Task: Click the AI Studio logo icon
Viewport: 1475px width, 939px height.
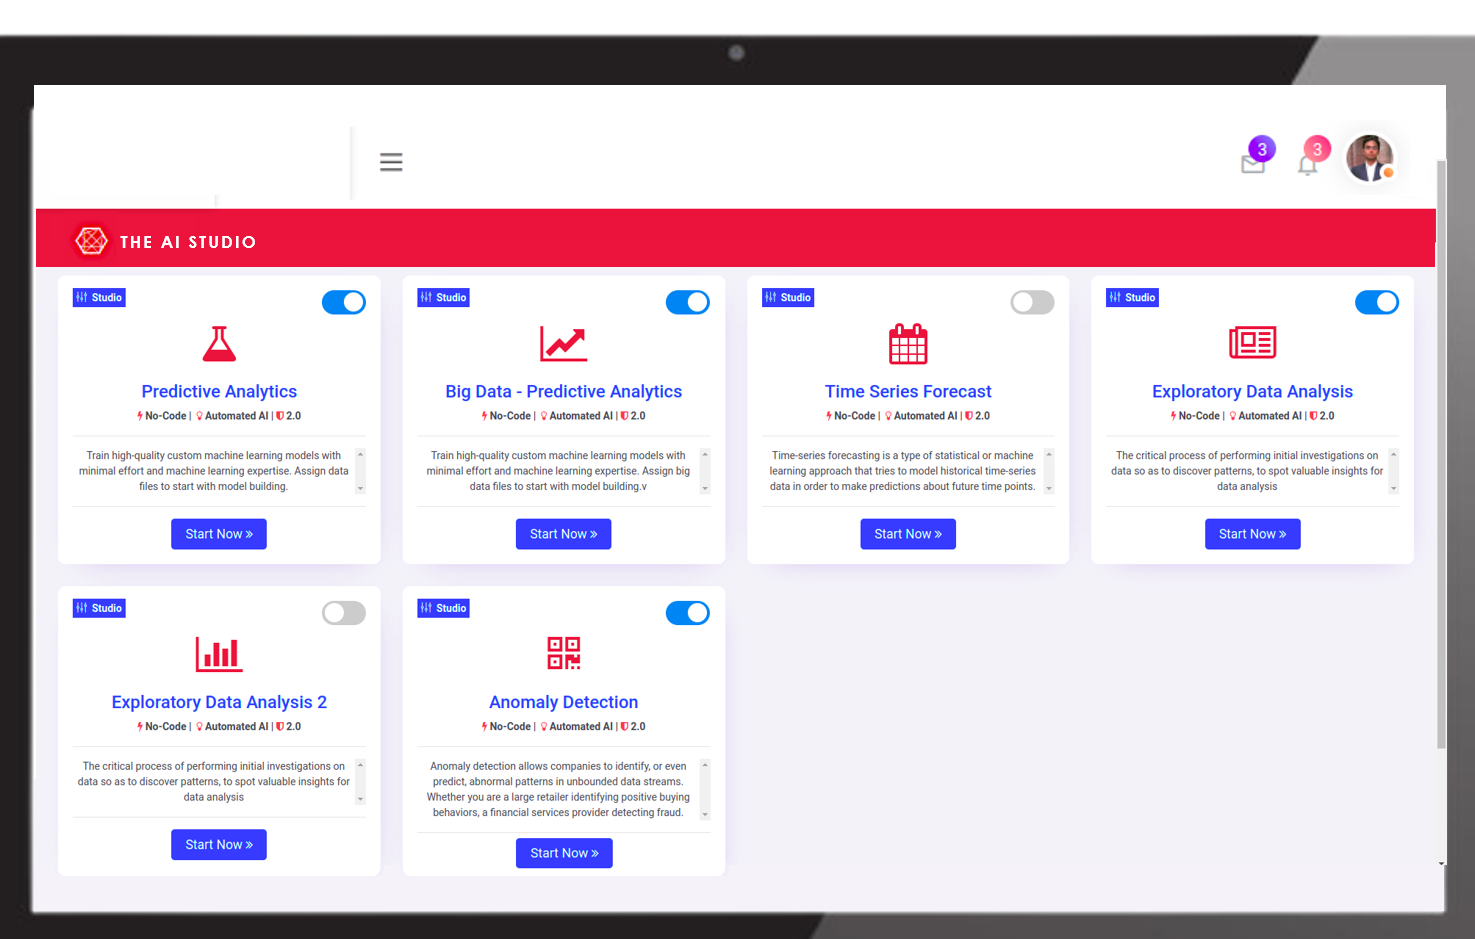Action: pyautogui.click(x=91, y=241)
